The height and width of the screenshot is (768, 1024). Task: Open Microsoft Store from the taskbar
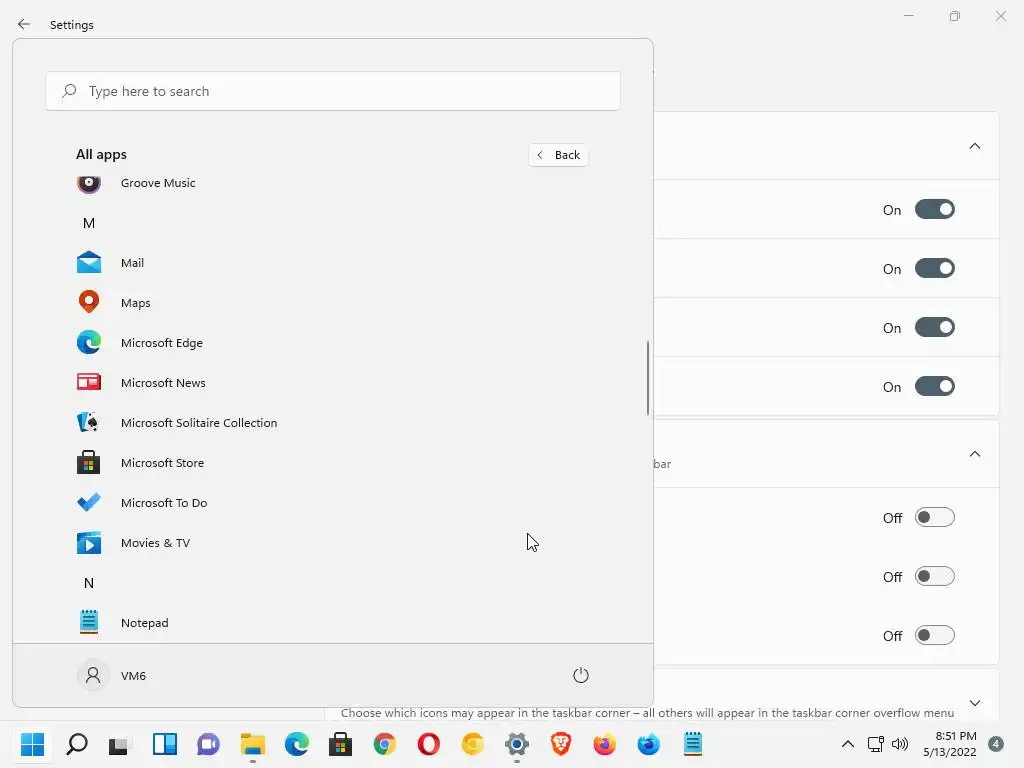[x=340, y=744]
